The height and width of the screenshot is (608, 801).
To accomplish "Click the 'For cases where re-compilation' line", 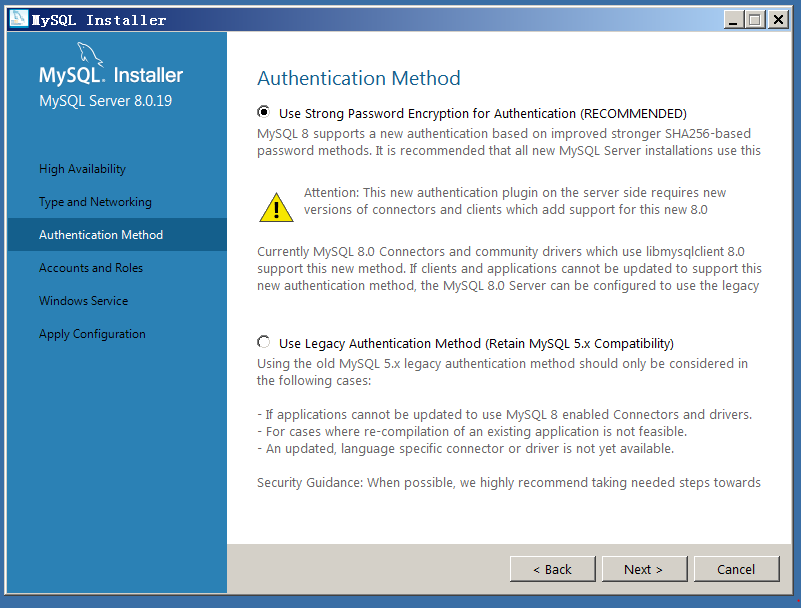I will pos(472,432).
